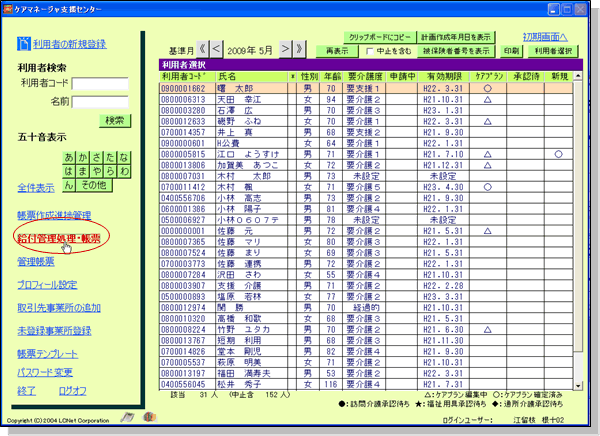Click the table scrollbar up arrow
The width and height of the screenshot is (600, 436).
pyautogui.click(x=578, y=76)
